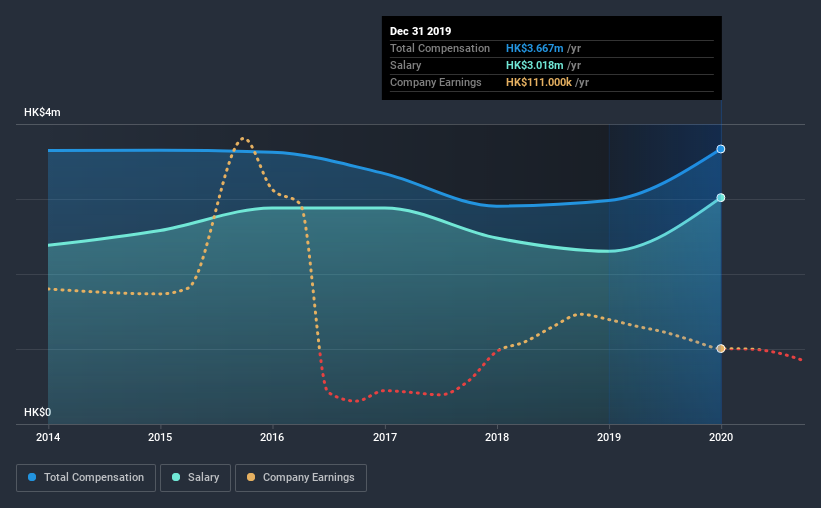The height and width of the screenshot is (508, 821).
Task: Click the 2019 x-axis label
Action: point(609,437)
